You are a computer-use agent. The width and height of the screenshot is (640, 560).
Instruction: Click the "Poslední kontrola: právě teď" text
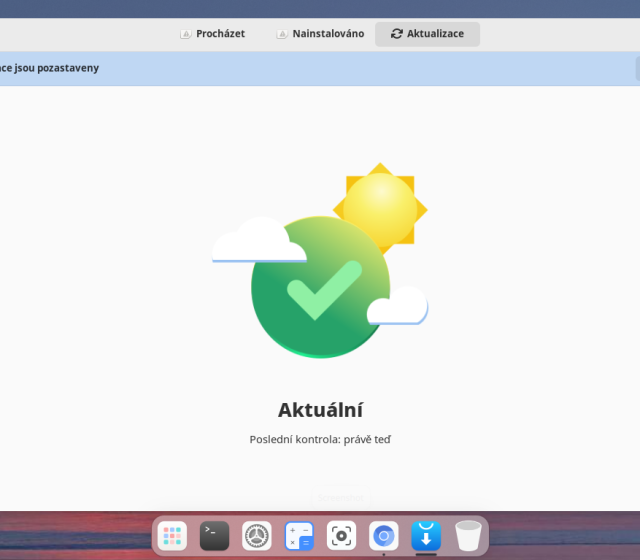tap(320, 439)
